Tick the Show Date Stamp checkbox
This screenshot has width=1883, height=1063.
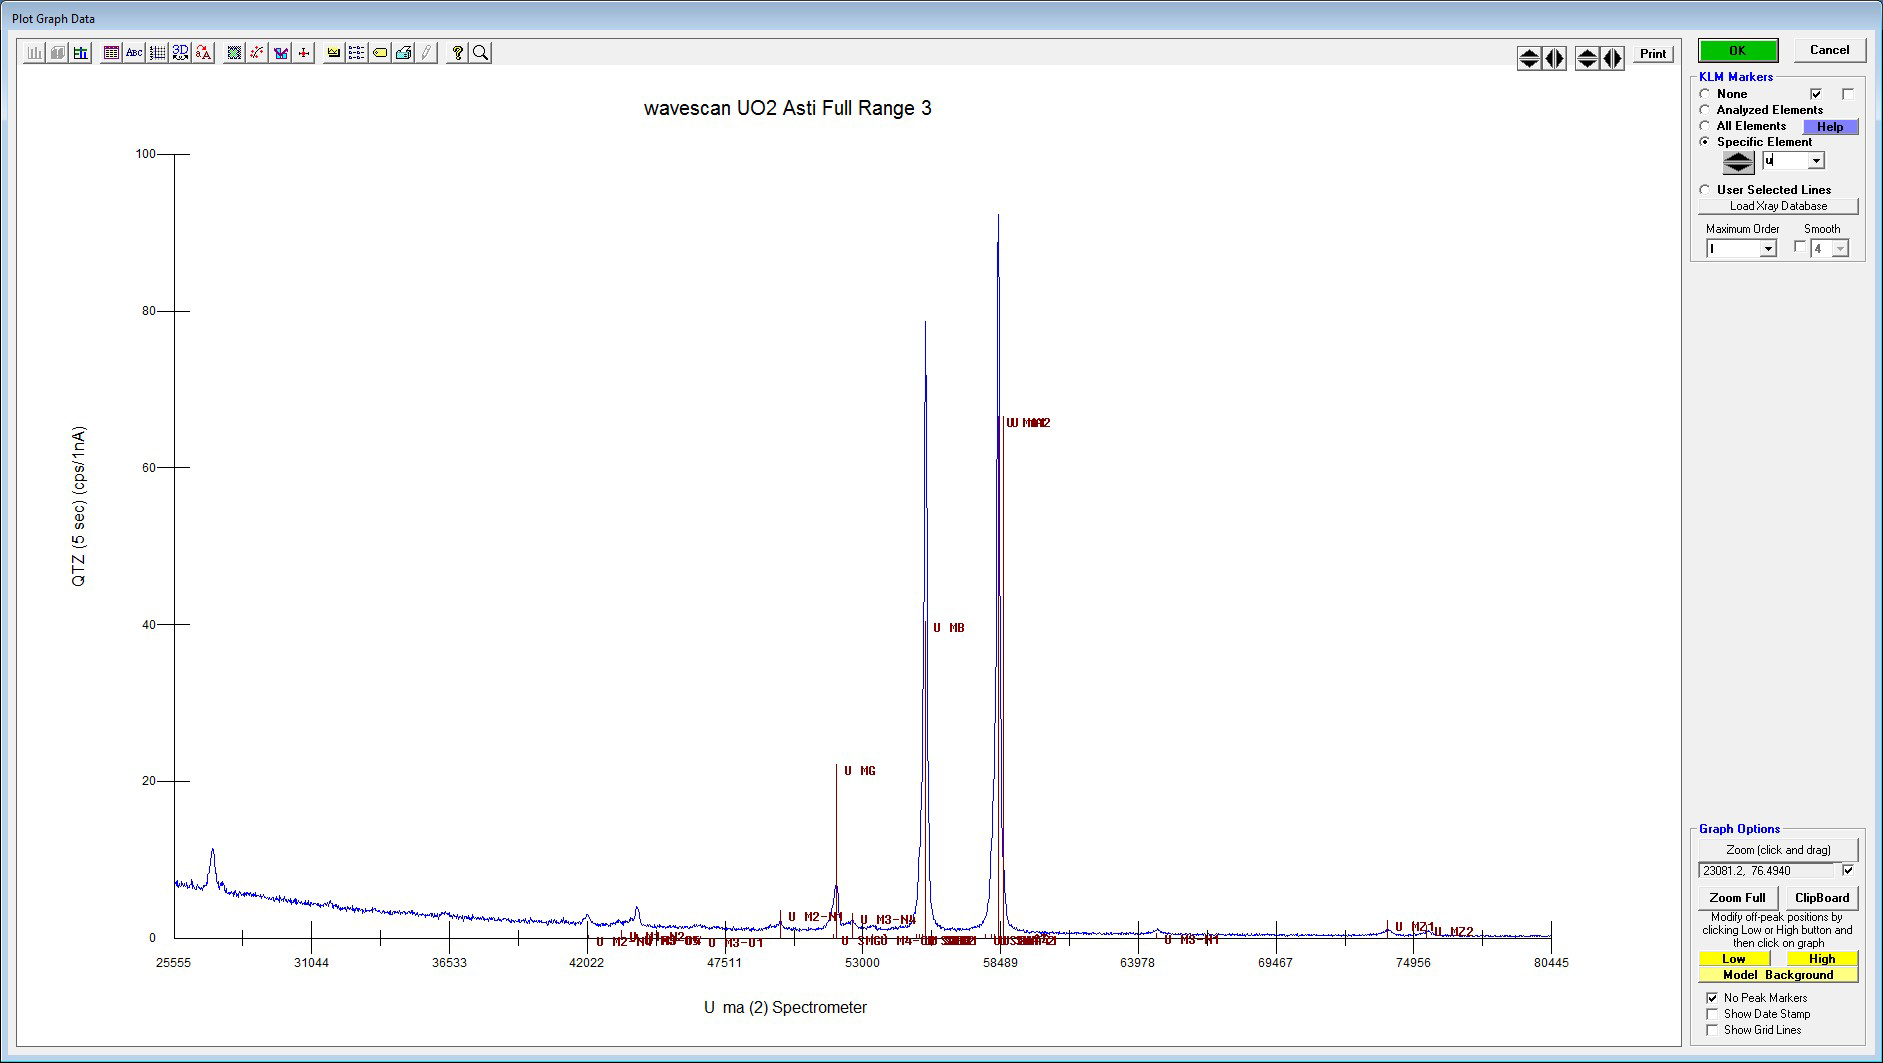click(1712, 1014)
